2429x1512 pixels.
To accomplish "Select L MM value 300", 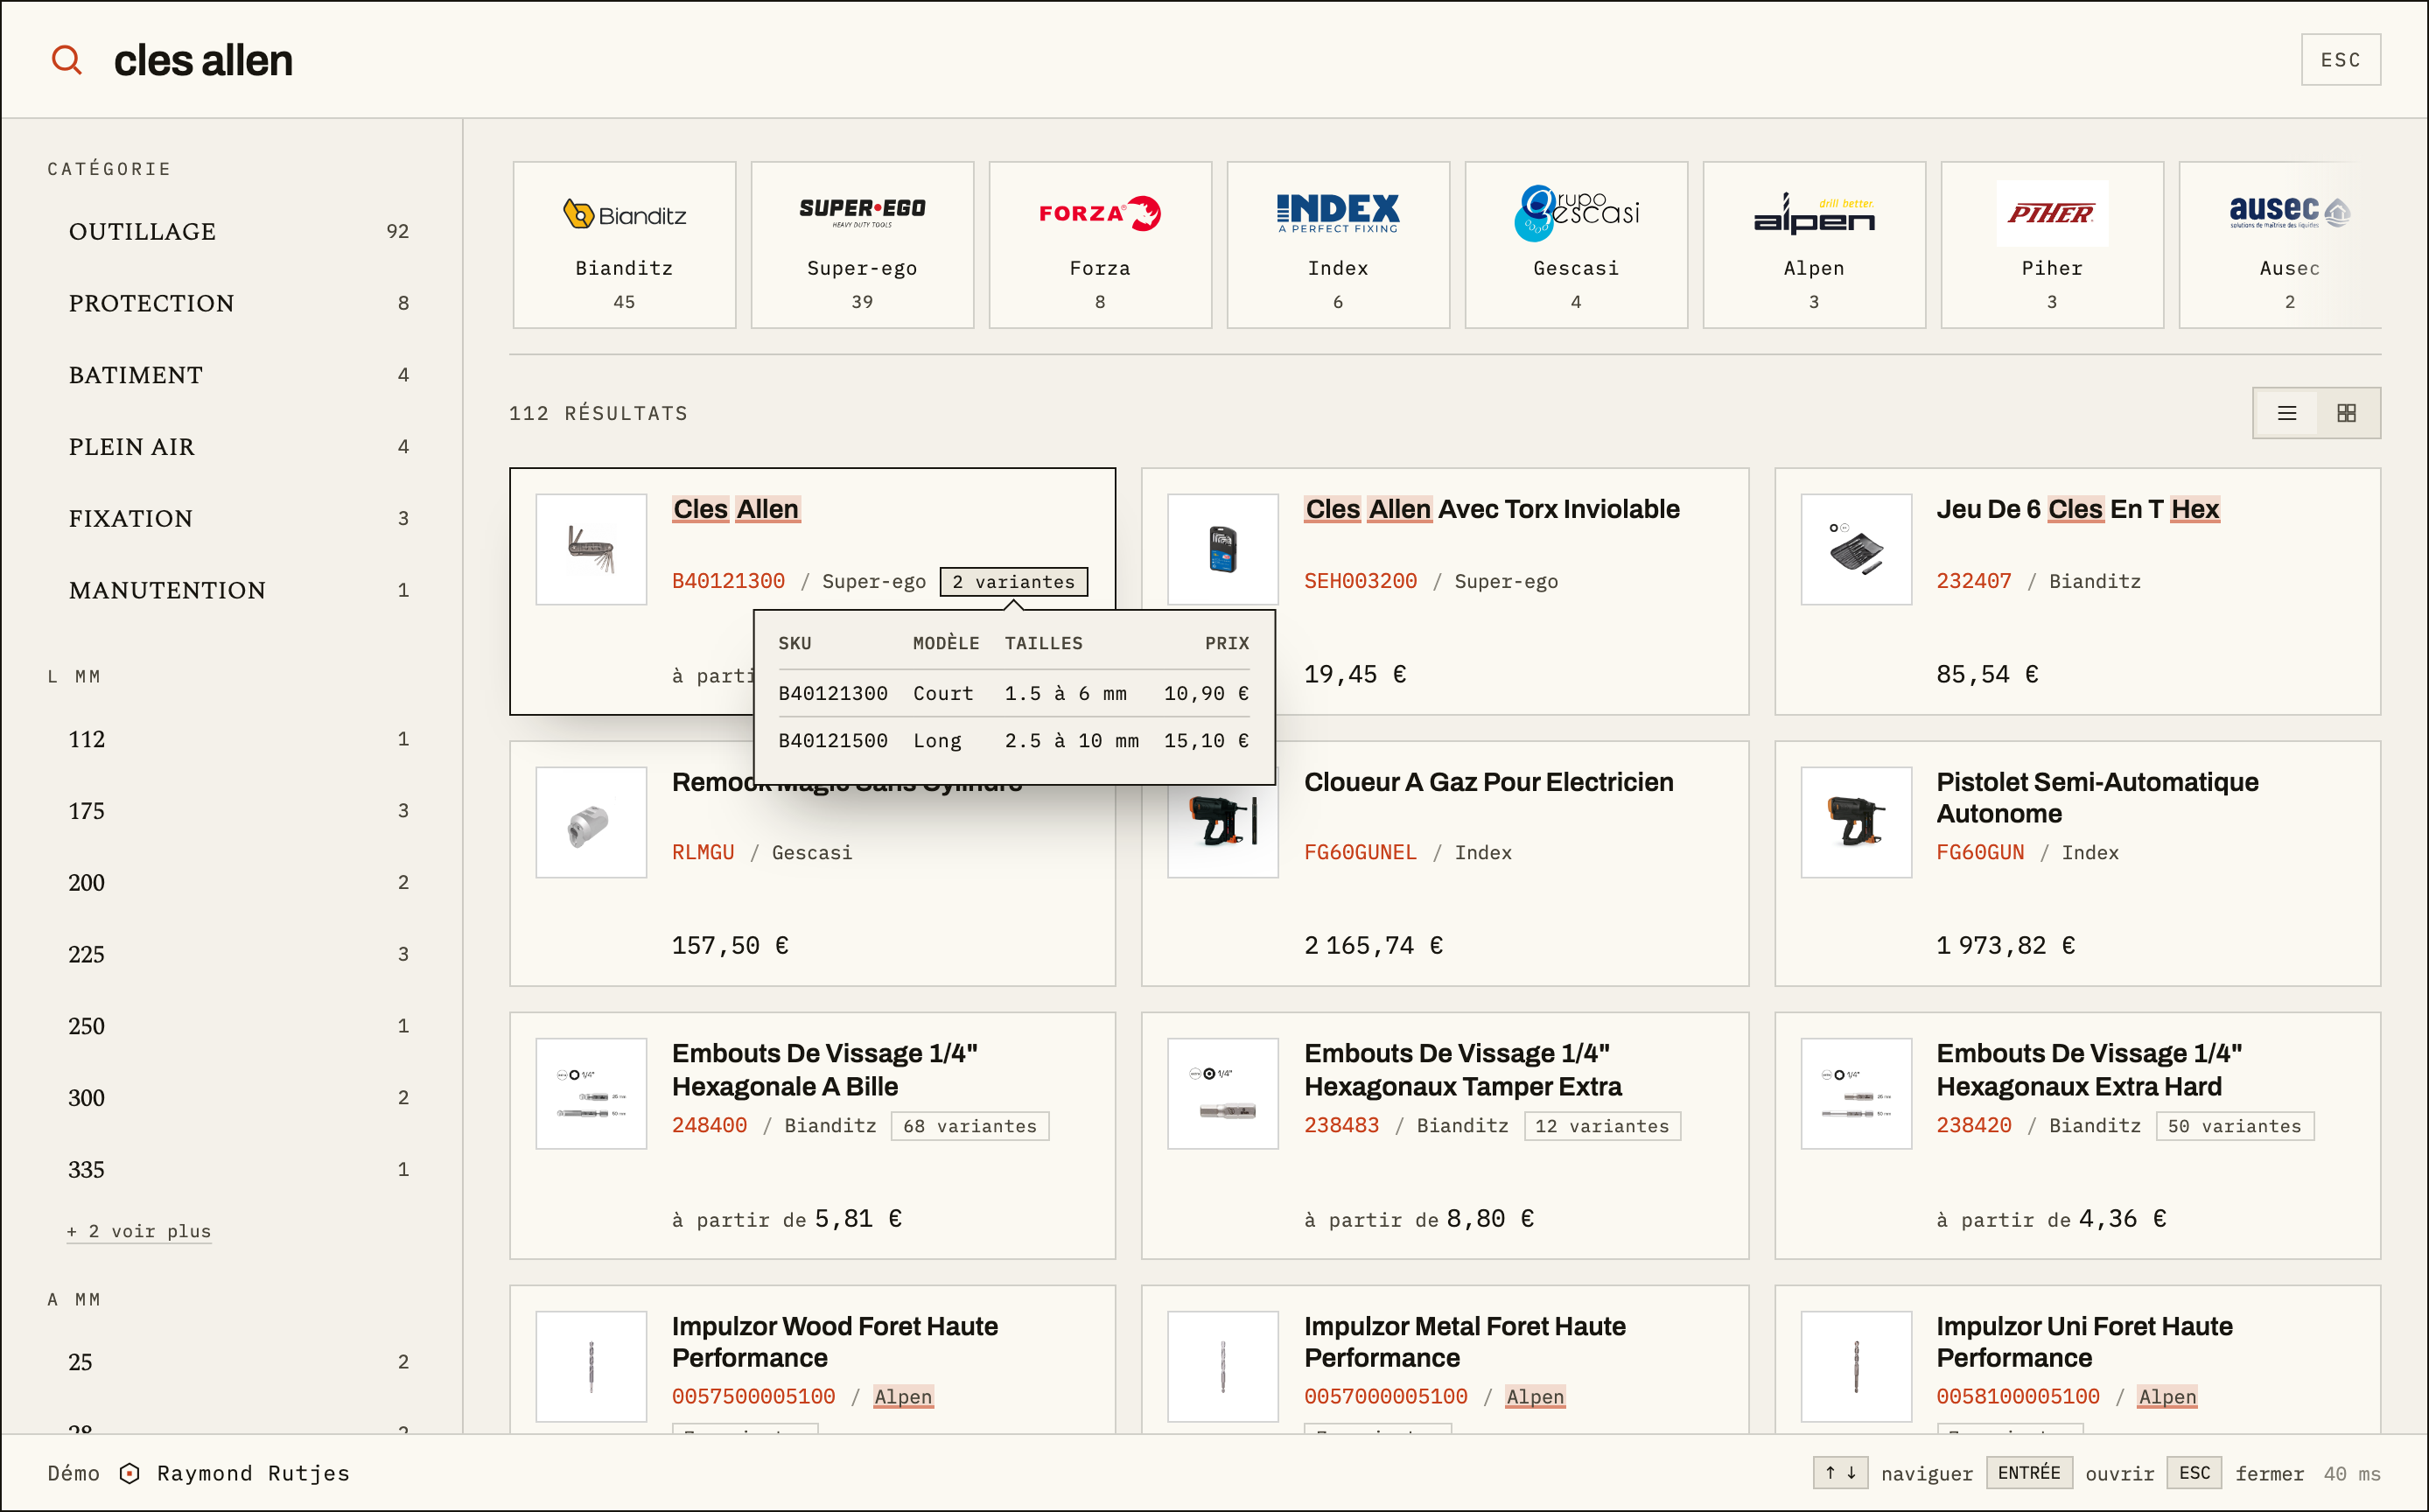I will (238, 1098).
